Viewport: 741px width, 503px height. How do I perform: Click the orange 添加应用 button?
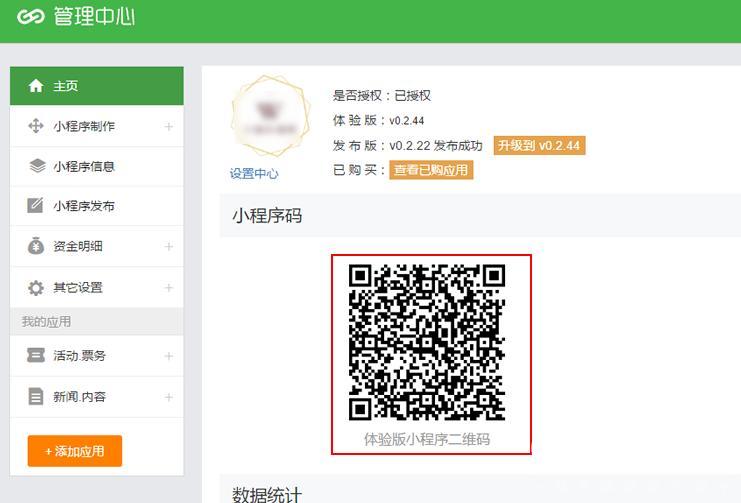pyautogui.click(x=75, y=451)
